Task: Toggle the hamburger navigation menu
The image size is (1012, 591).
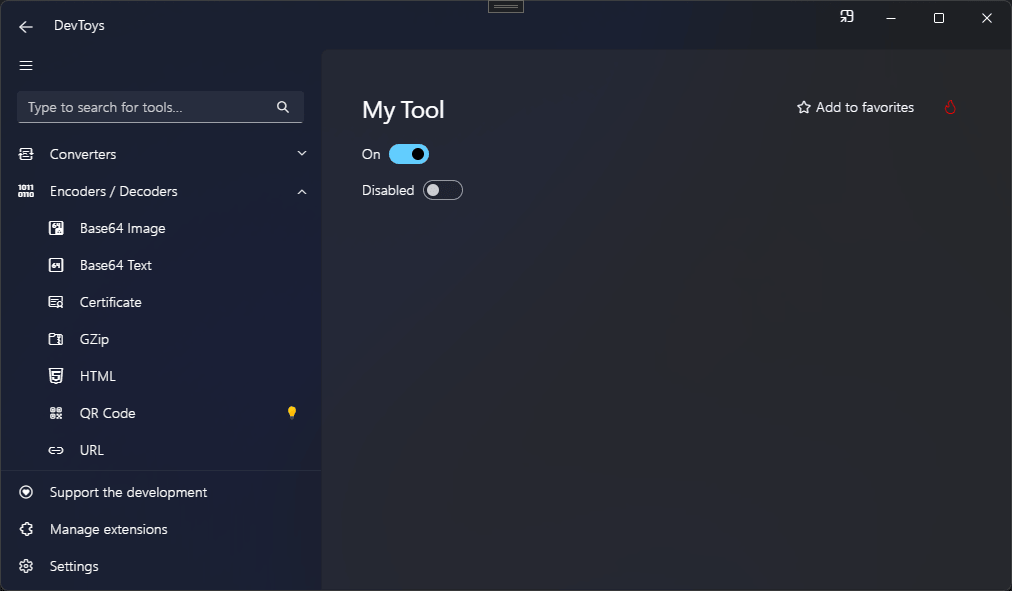Action: pyautogui.click(x=26, y=66)
